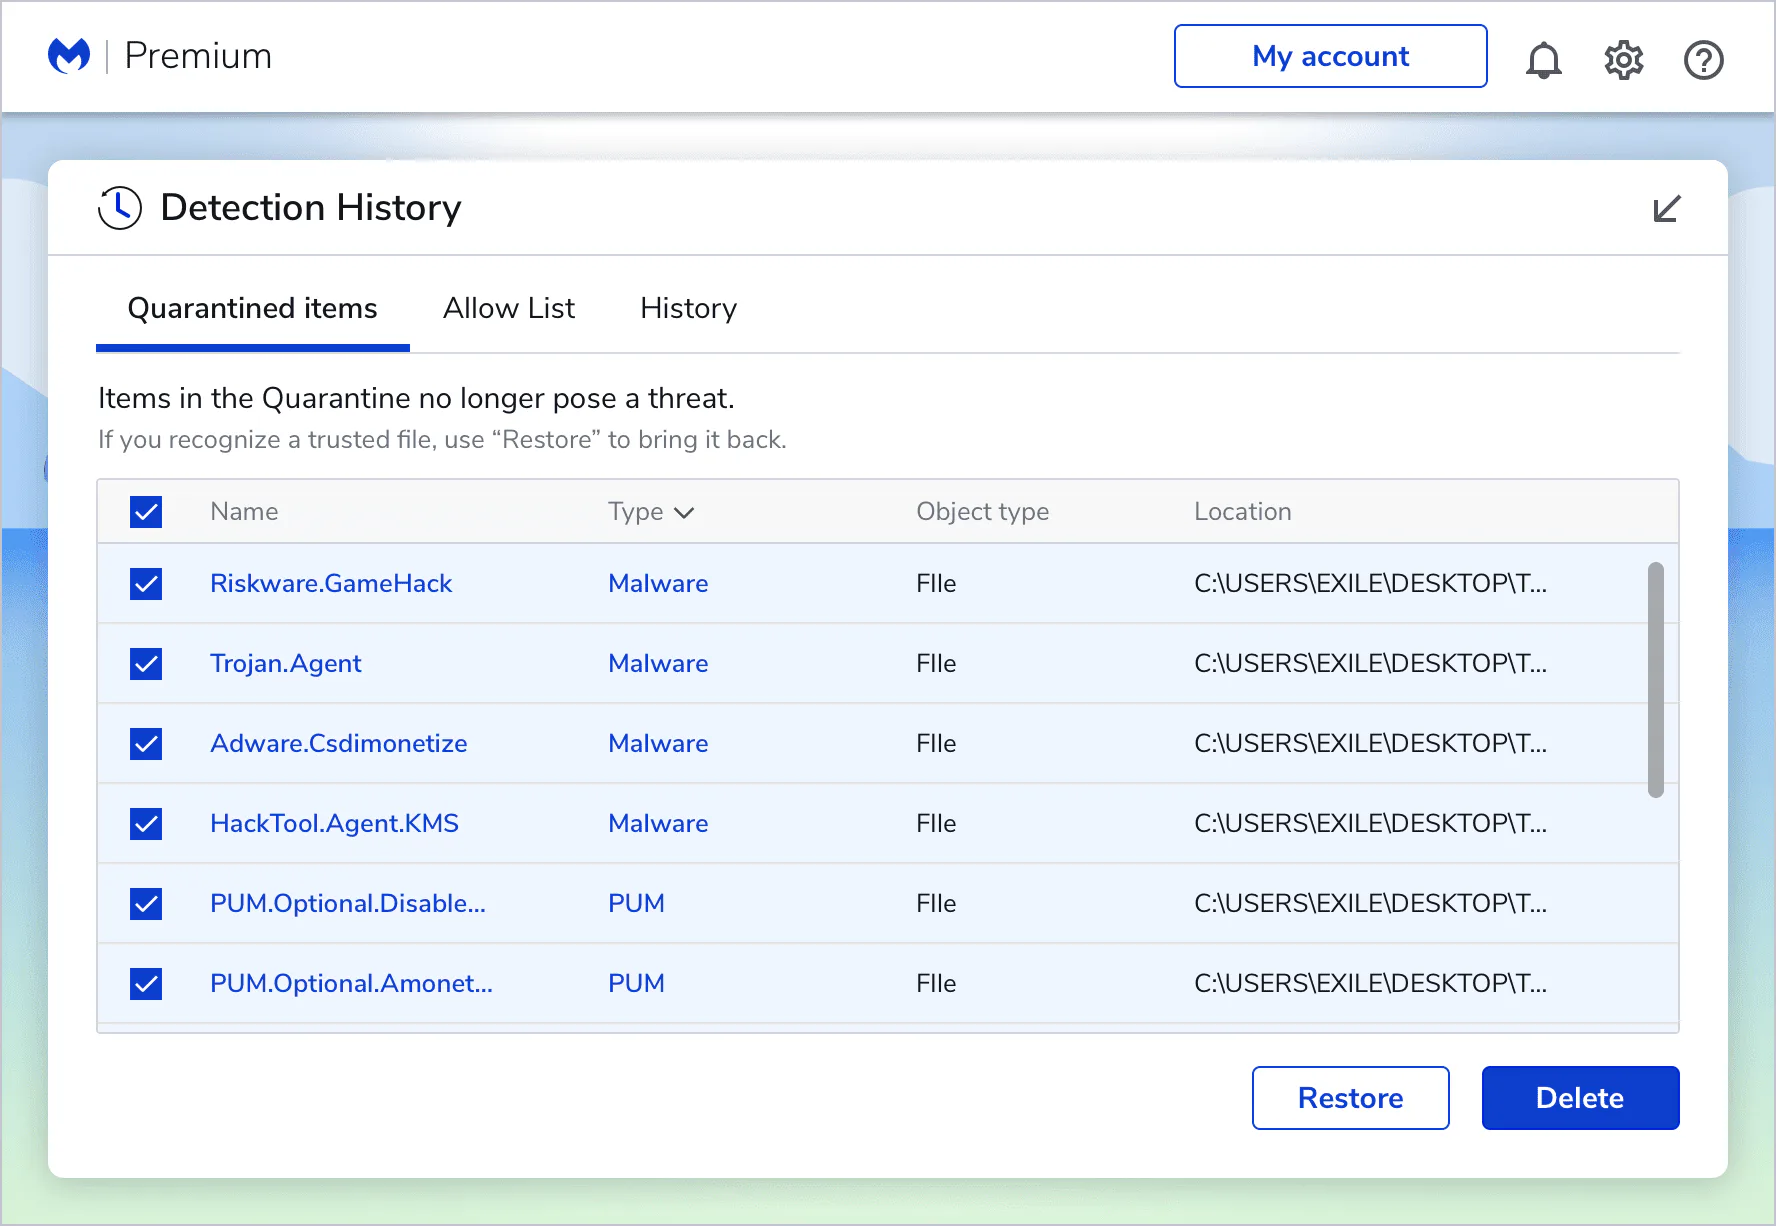Screen dimensions: 1776x1226
Task: Click the Name column header
Action: pyautogui.click(x=244, y=512)
